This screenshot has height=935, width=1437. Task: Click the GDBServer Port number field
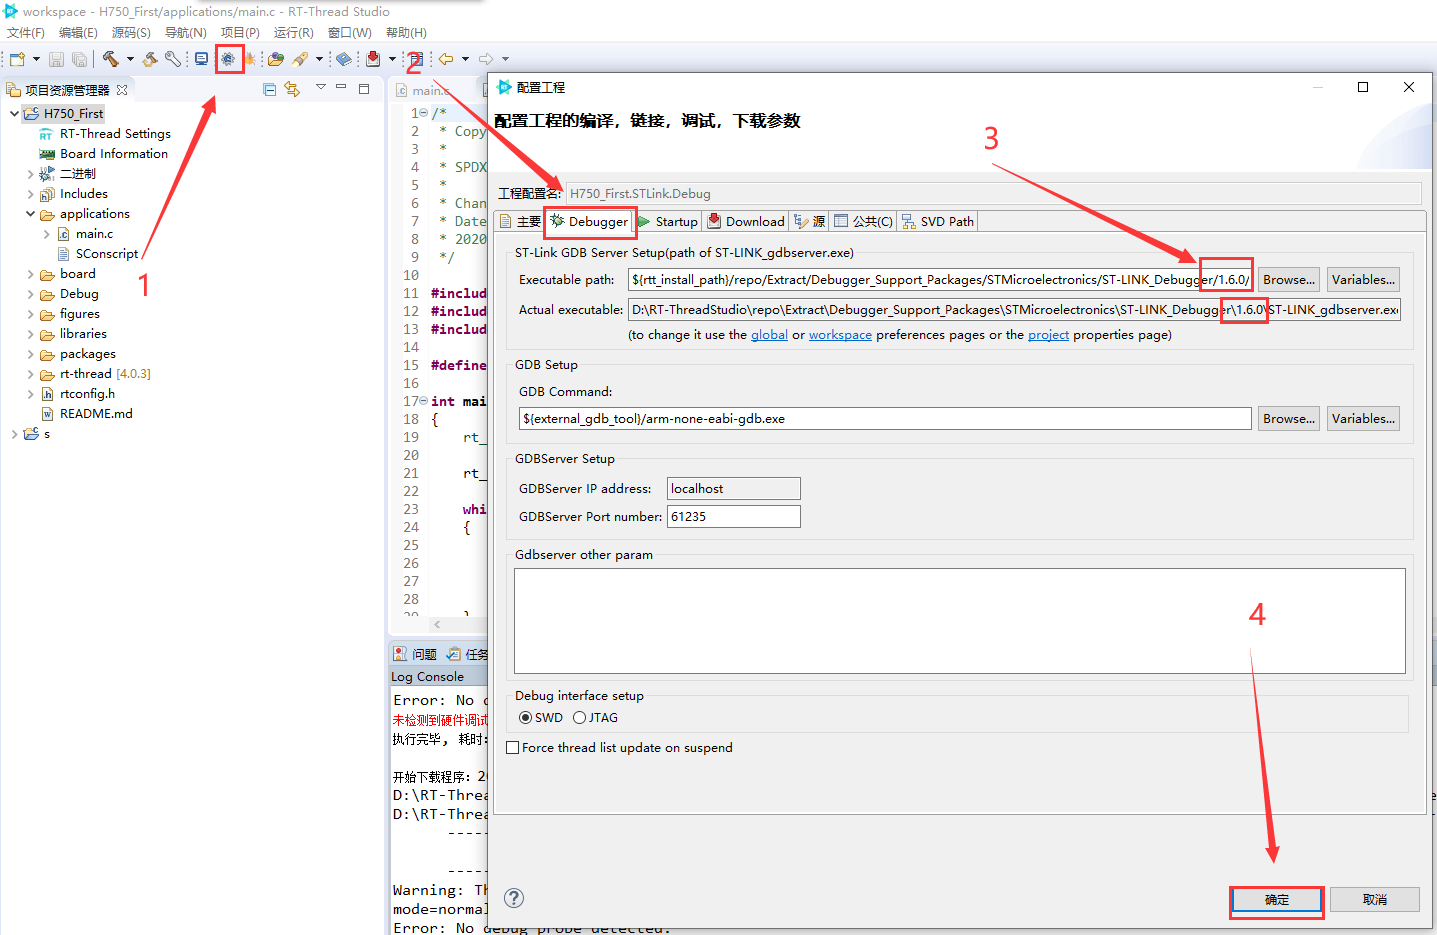(x=734, y=516)
